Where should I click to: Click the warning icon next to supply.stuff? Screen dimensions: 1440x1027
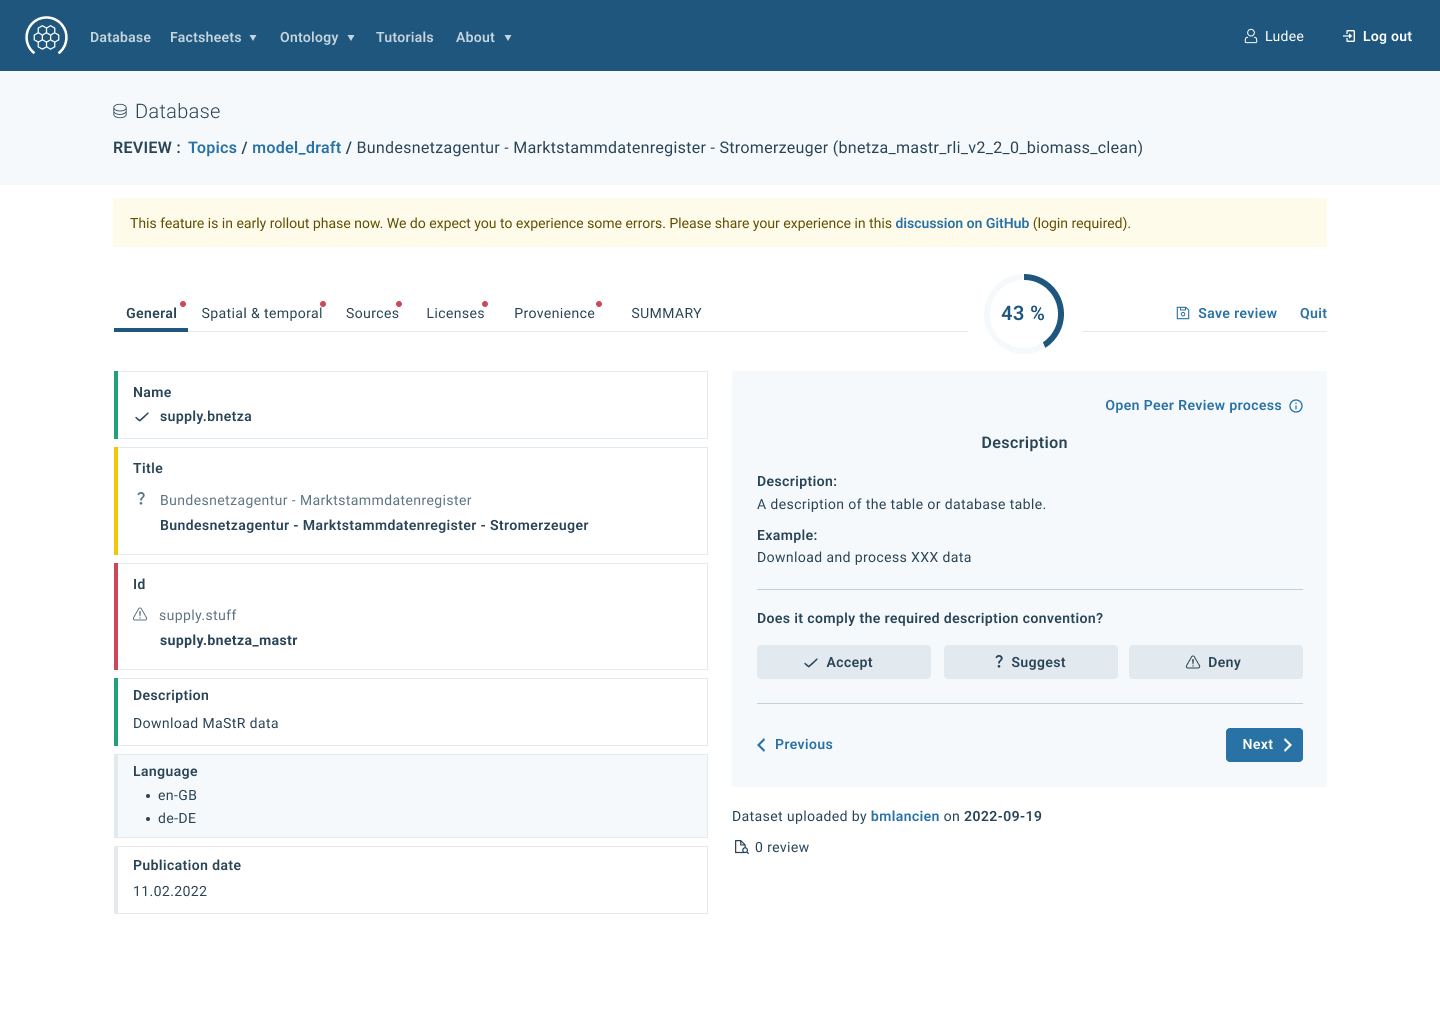click(x=141, y=614)
